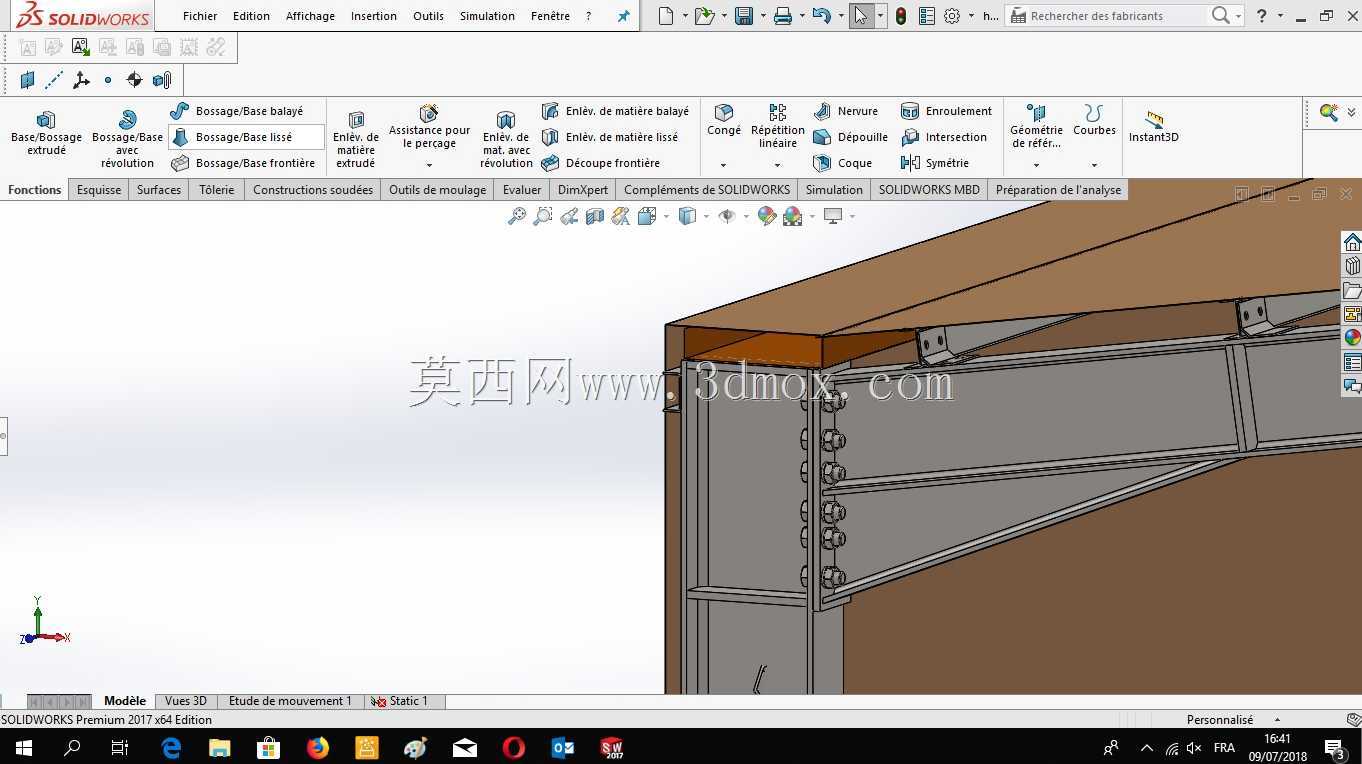This screenshot has height=764, width=1362.
Task: Select the Découpe frontière tool
Action: coord(600,163)
